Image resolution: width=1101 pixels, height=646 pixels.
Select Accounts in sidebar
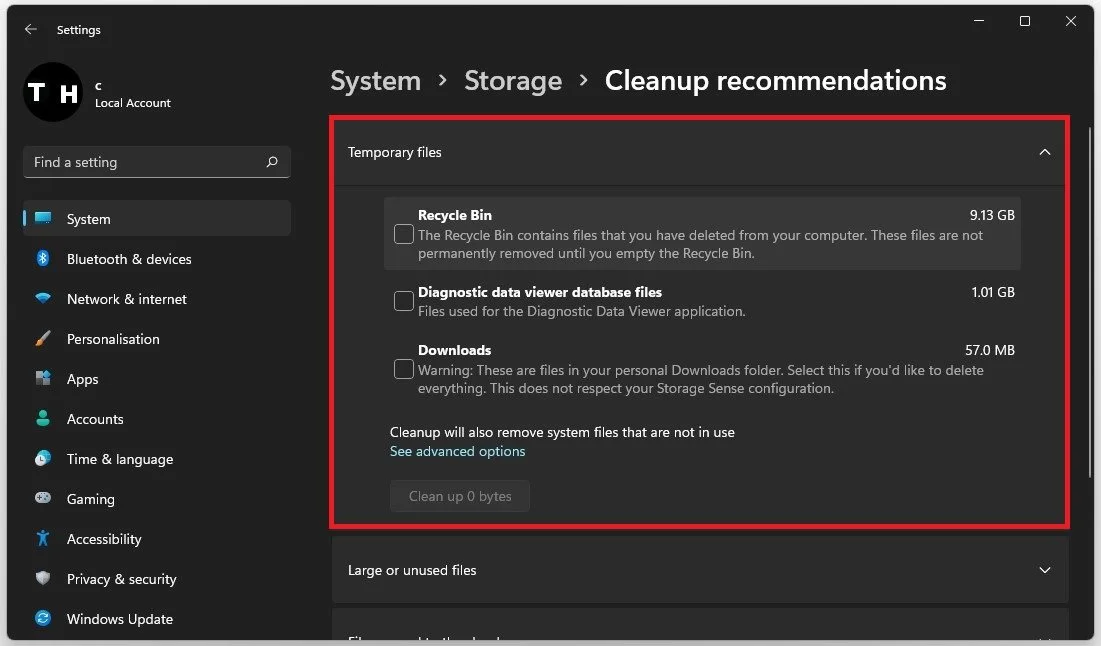pyautogui.click(x=95, y=419)
